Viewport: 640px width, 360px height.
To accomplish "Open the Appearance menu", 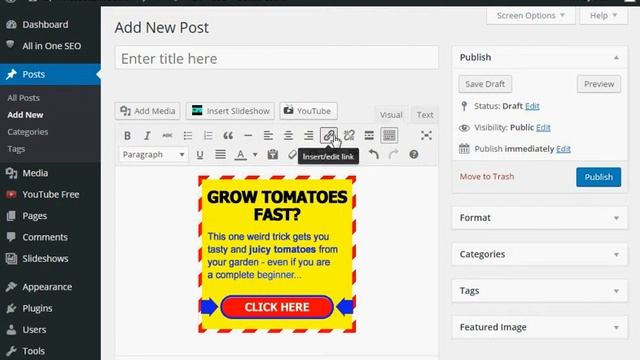I will pos(50,287).
